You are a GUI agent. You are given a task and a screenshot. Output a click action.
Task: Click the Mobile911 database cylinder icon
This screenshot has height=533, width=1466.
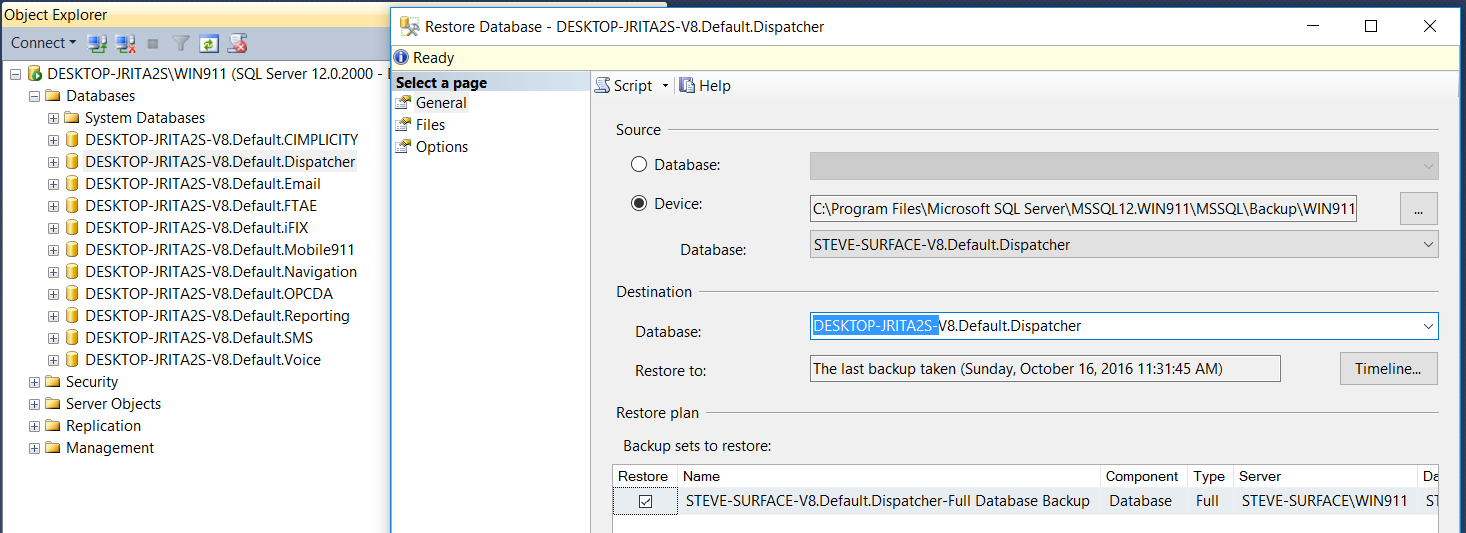click(x=72, y=250)
